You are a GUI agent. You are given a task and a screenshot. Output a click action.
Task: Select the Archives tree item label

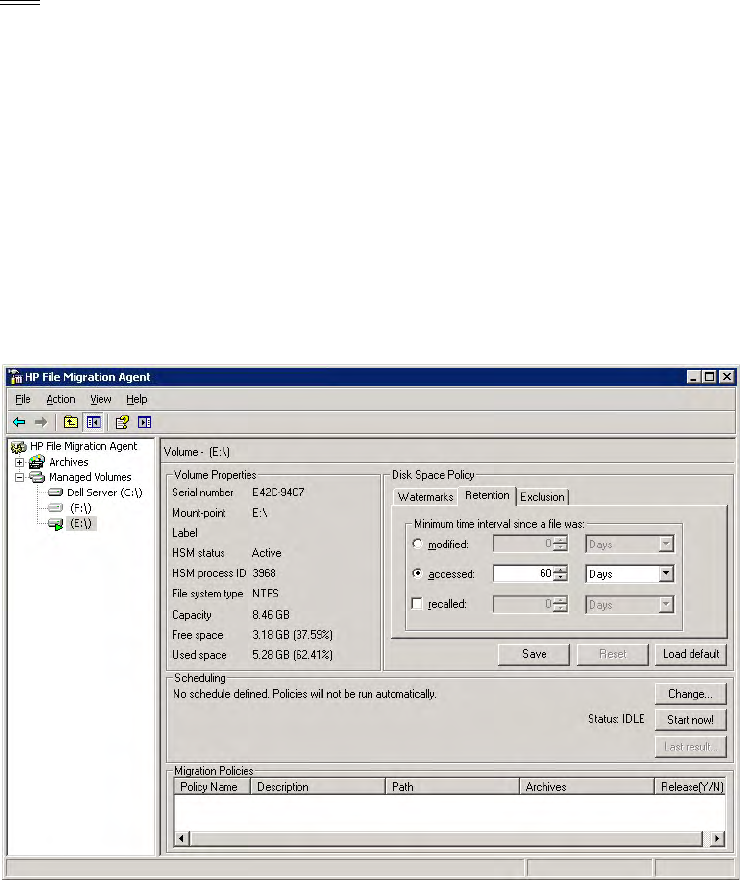point(68,462)
